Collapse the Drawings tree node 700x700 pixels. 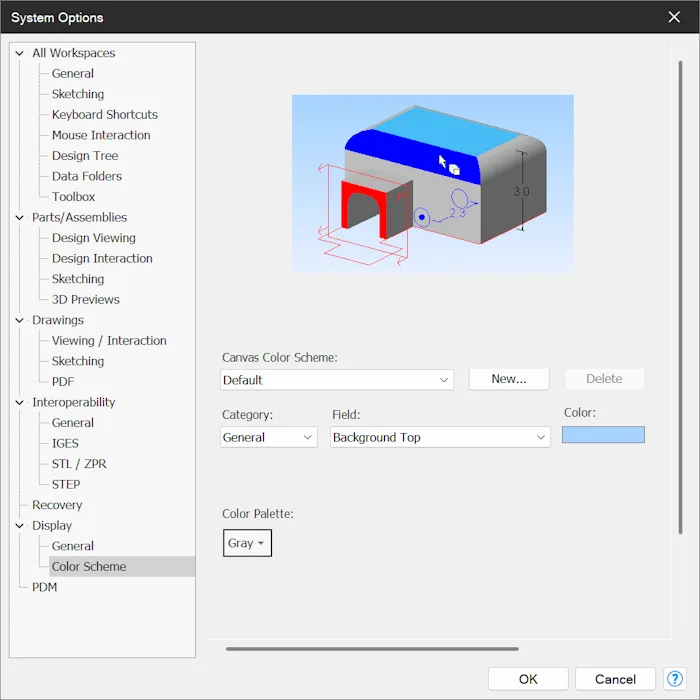tap(20, 320)
